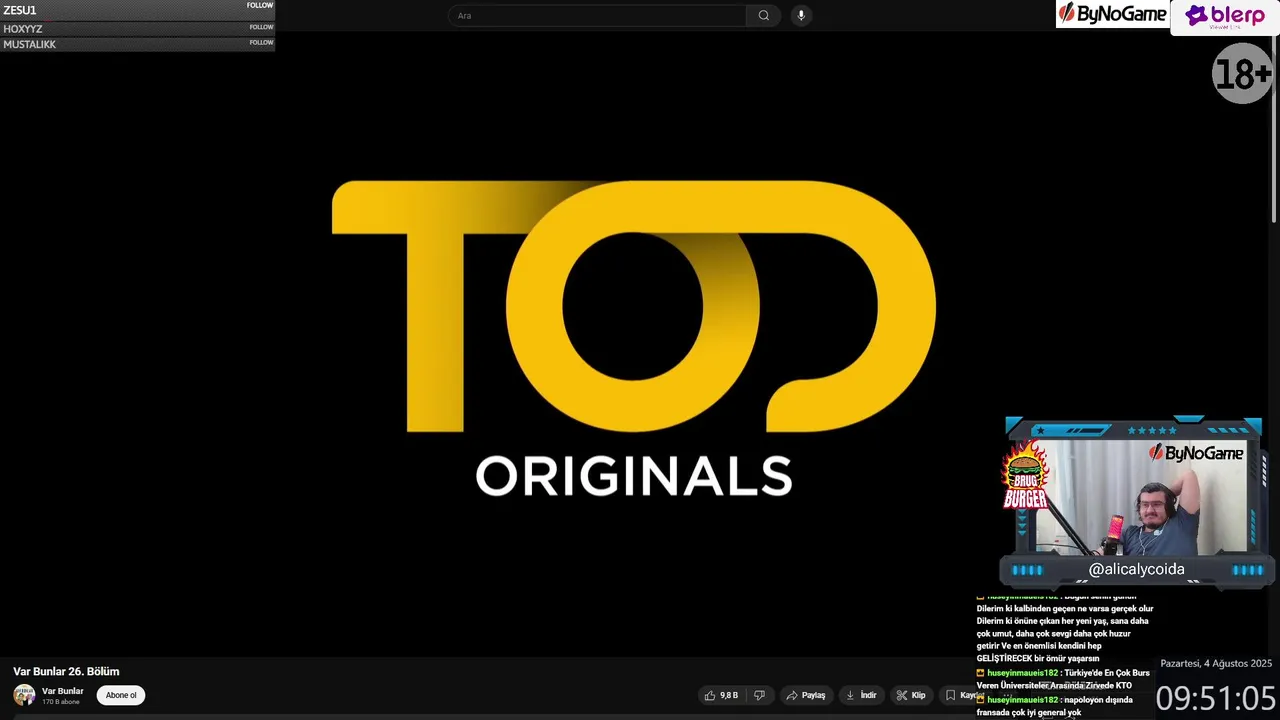Click date Pazartesi, 4 Ağustos 2025
Image resolution: width=1280 pixels, height=720 pixels.
pyautogui.click(x=1216, y=664)
